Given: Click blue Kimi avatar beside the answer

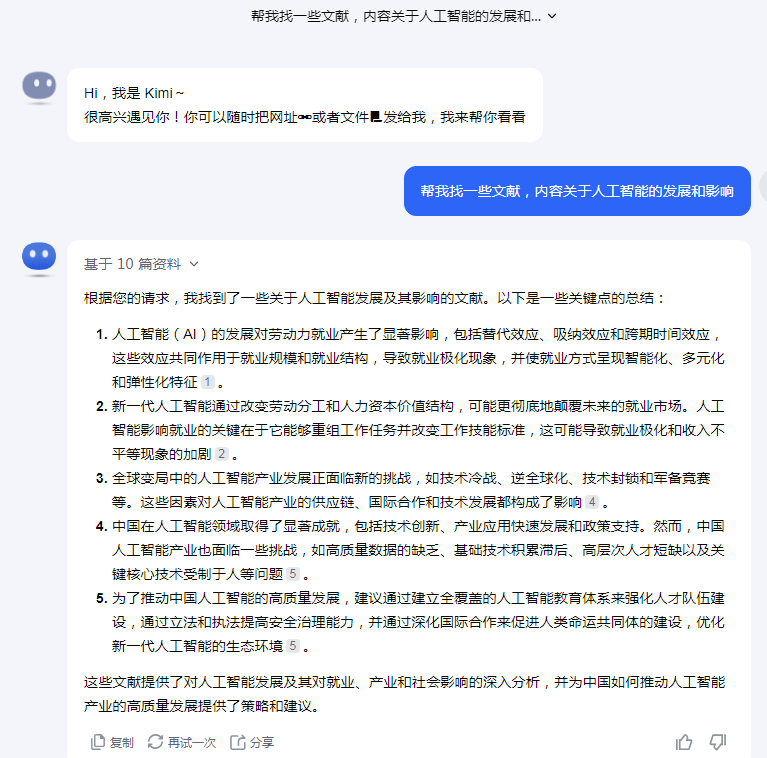Looking at the screenshot, I should coord(39,258).
